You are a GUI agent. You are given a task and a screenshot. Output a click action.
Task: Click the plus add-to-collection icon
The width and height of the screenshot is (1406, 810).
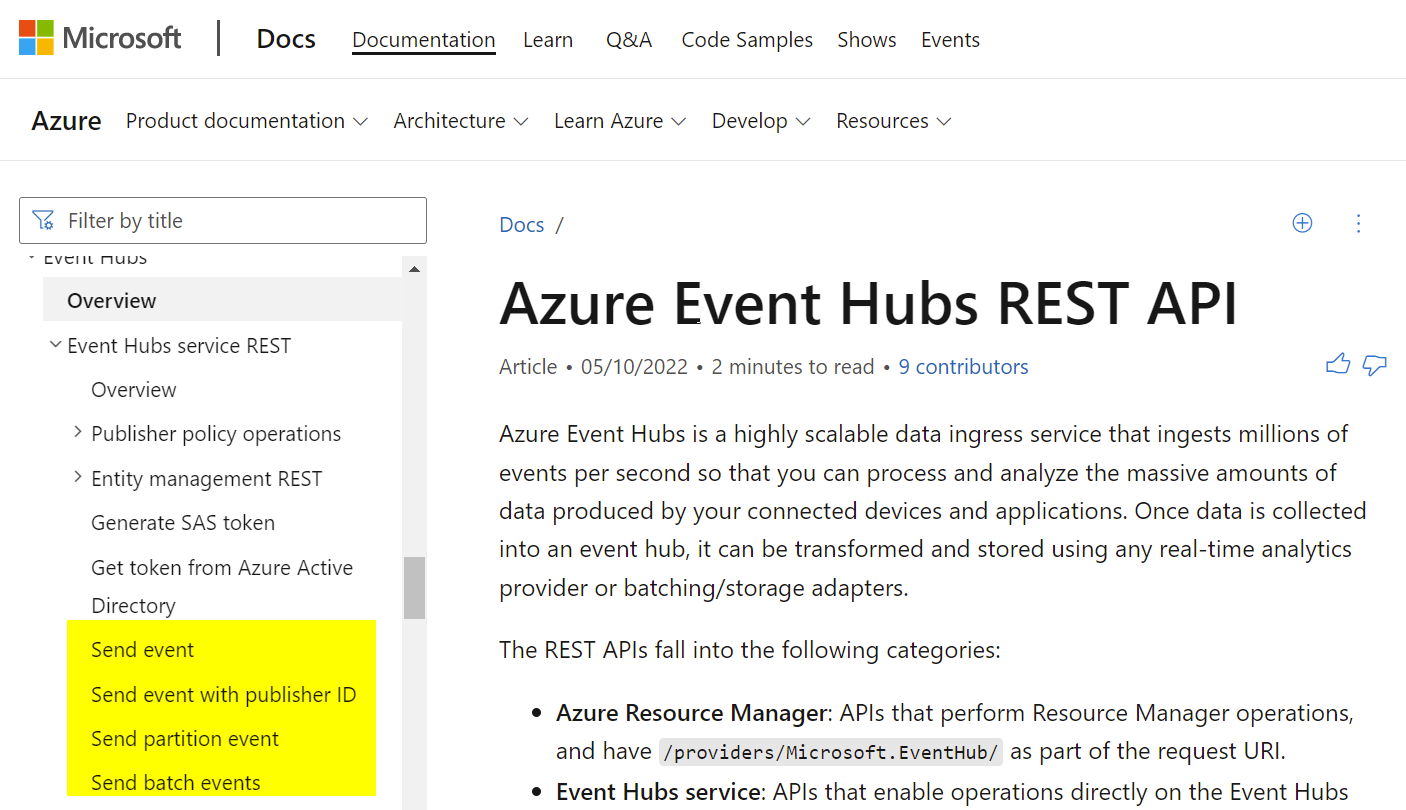[x=1302, y=223]
